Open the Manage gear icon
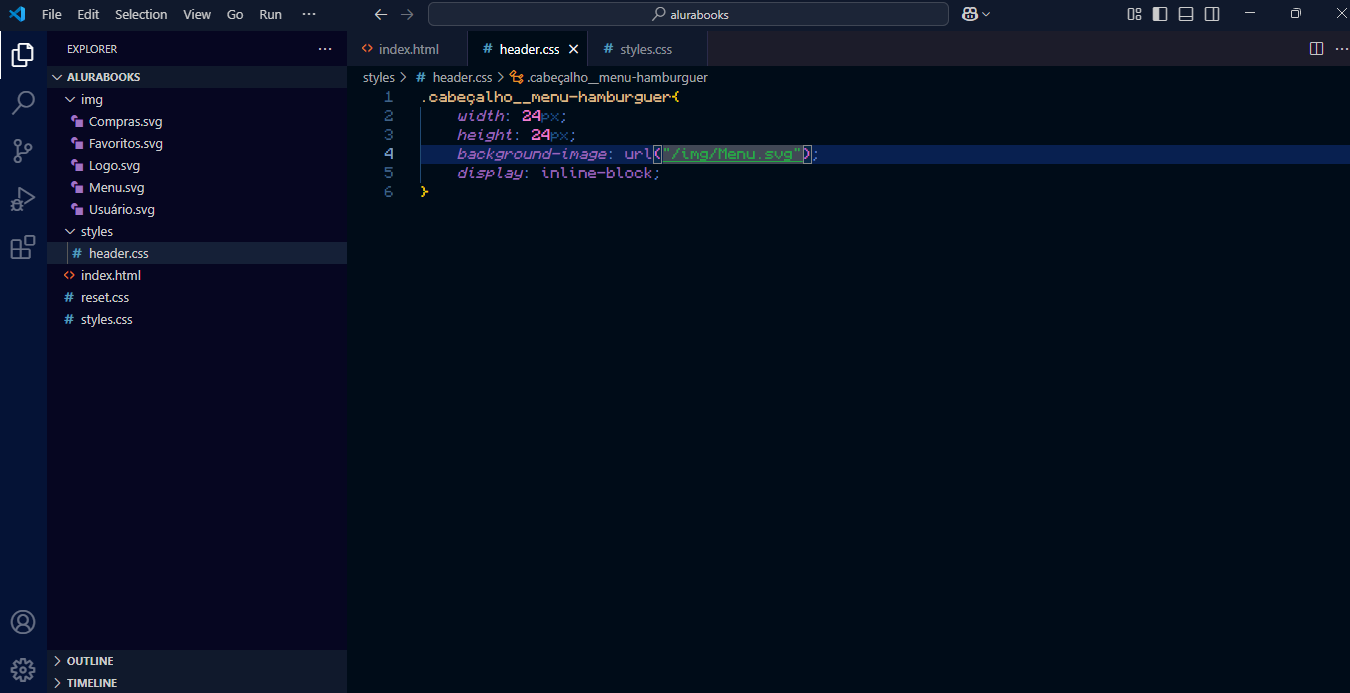Screen dimensions: 1350x693 [x=23, y=669]
